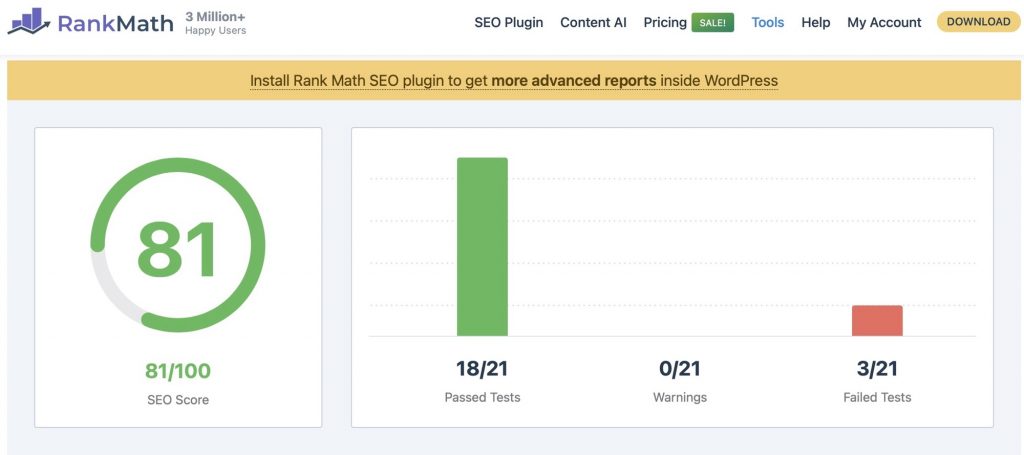
Task: Click the RankMath brand name text
Action: click(x=115, y=22)
